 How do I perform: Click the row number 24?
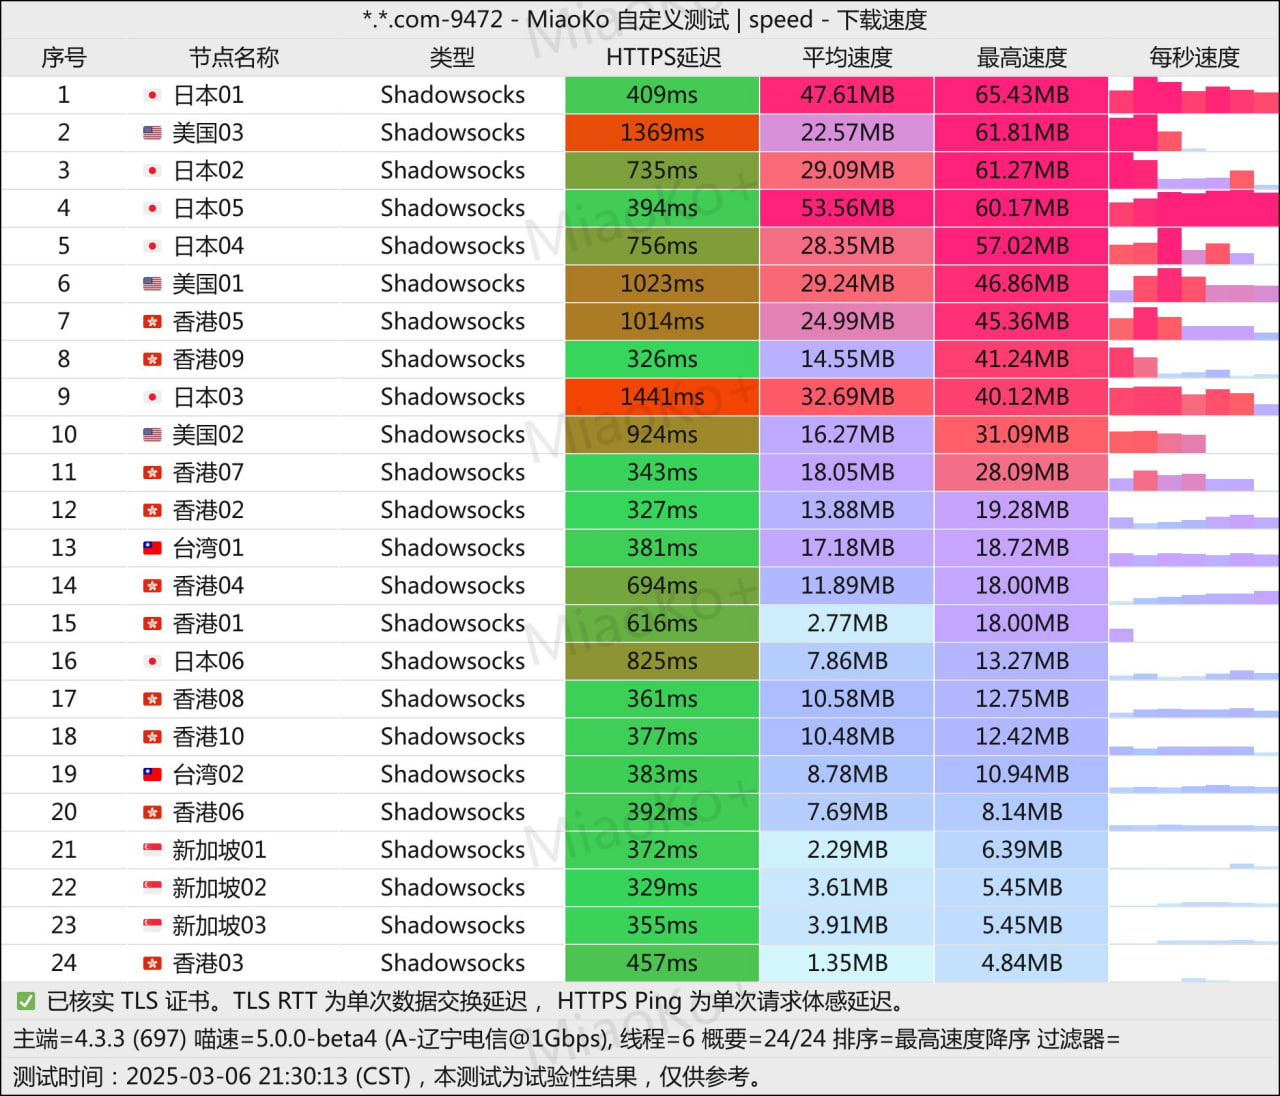[64, 963]
